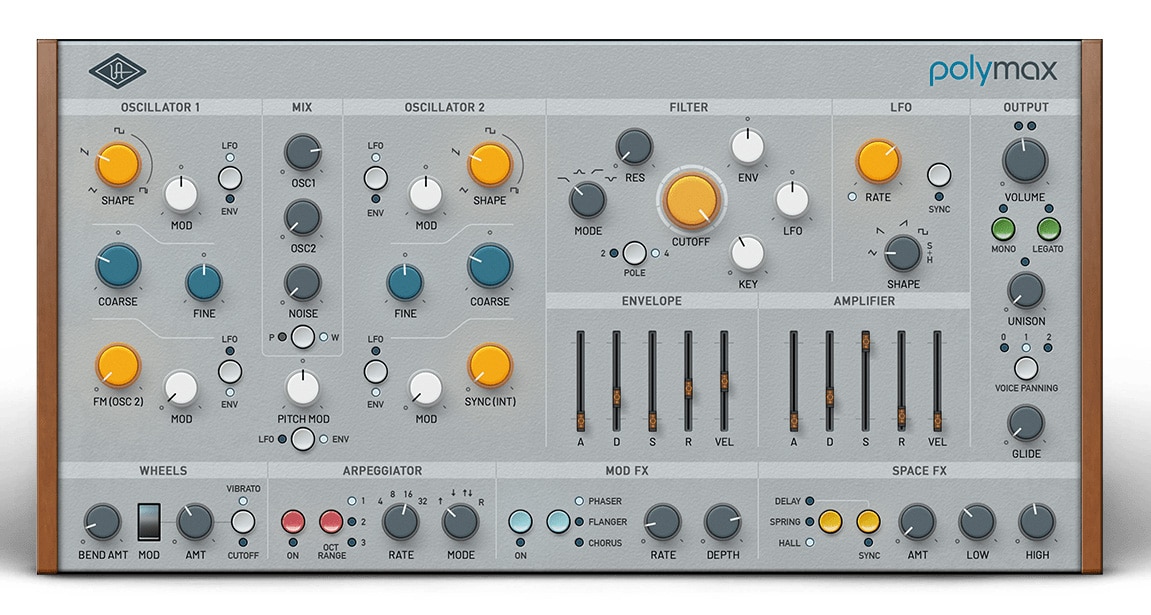The width and height of the screenshot is (1151, 615).
Task: Click the wheels VIBRATO/CUTOFF destination button
Action: (x=243, y=522)
